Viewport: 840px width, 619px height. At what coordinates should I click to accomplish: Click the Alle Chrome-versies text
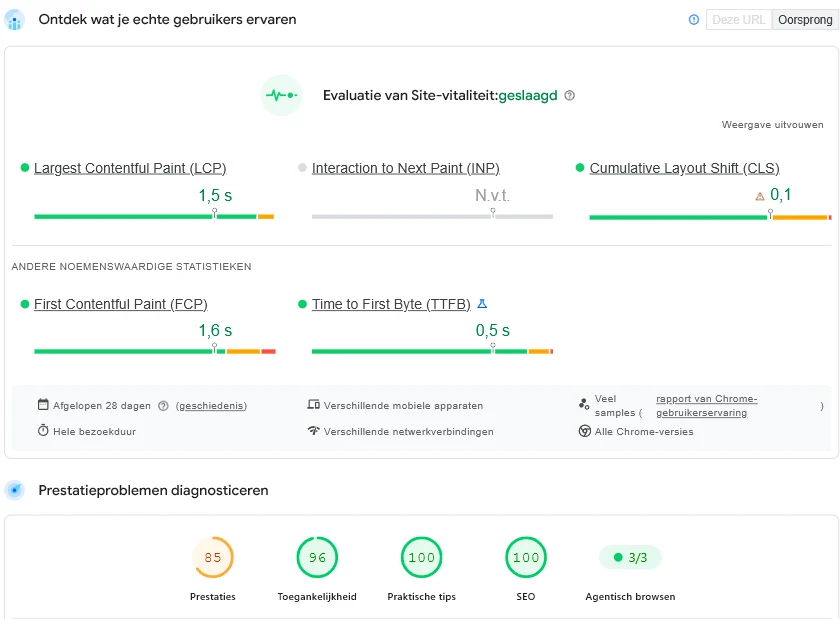pyautogui.click(x=644, y=431)
